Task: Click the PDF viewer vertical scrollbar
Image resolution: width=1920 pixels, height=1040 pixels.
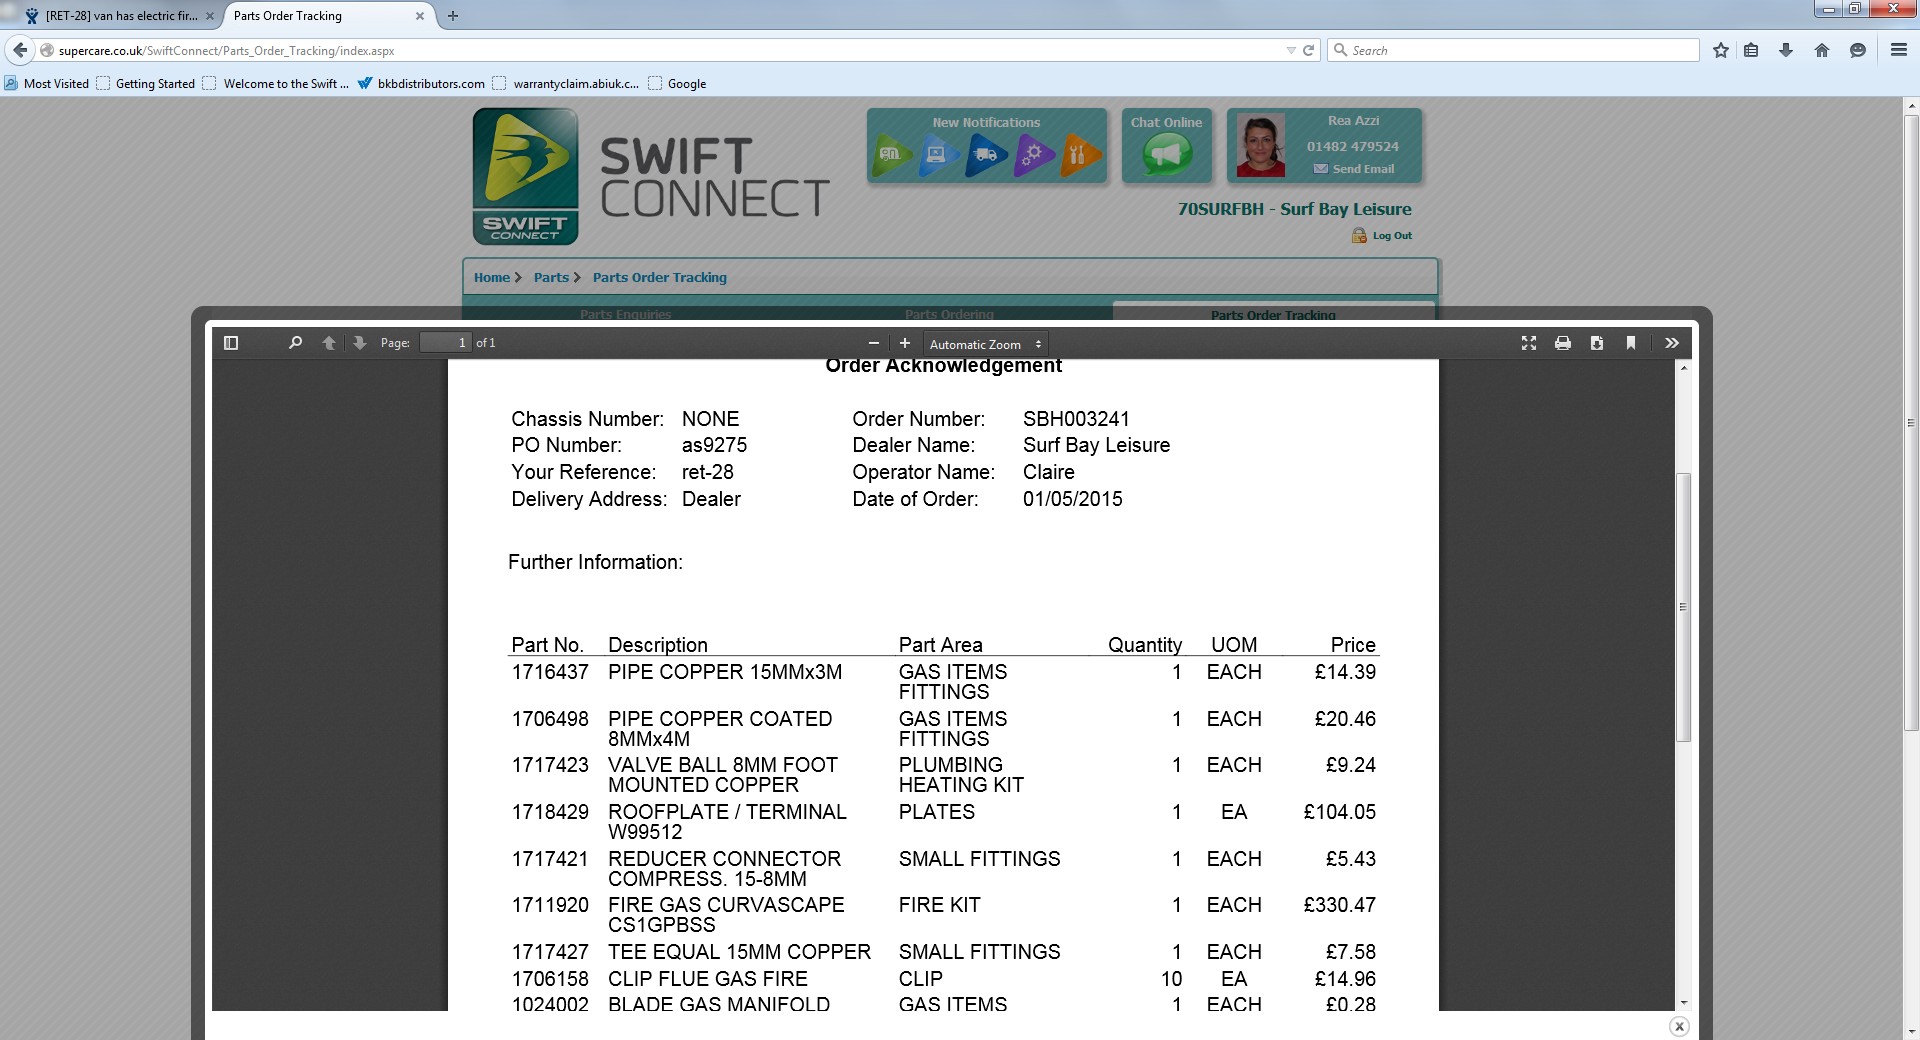Action: click(x=1684, y=607)
